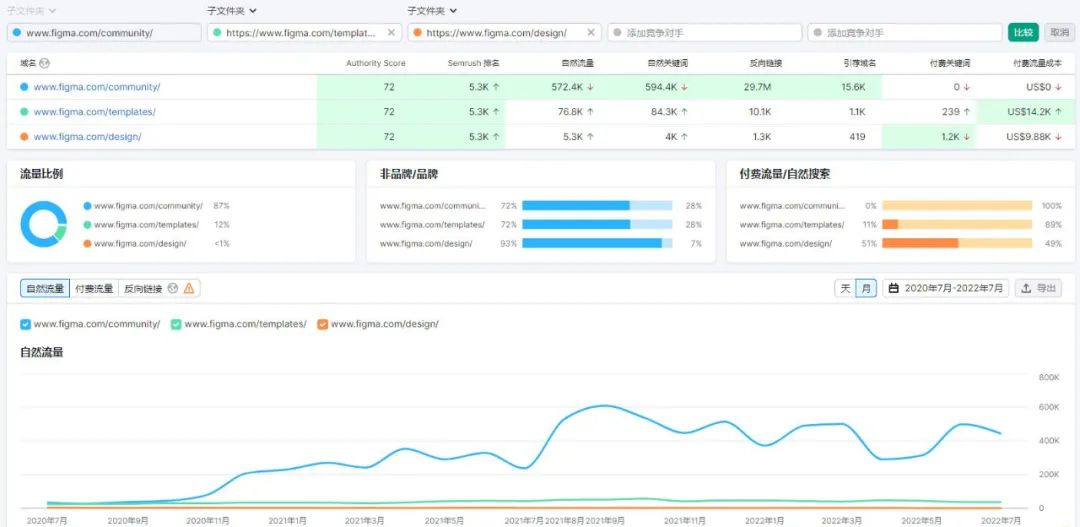
Task: Click the 12% legend entry in 流量比例
Action: tap(156, 225)
